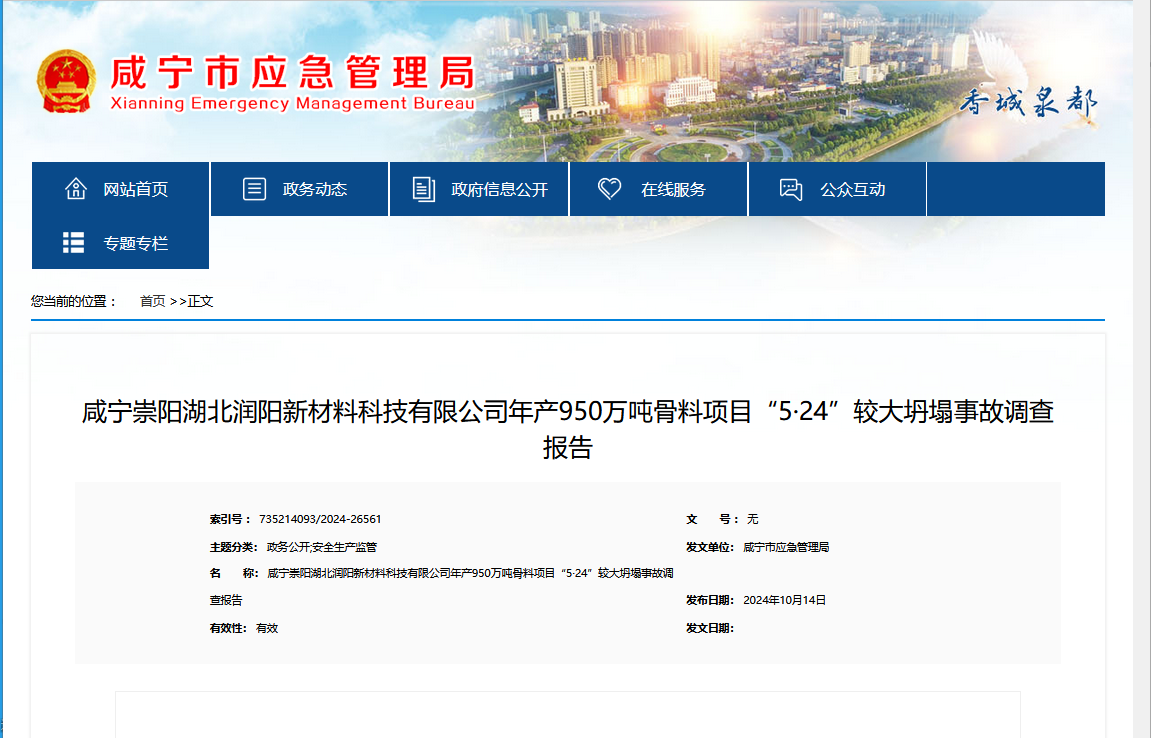Go to the 政务动态 section
This screenshot has width=1151, height=738.
pos(315,190)
